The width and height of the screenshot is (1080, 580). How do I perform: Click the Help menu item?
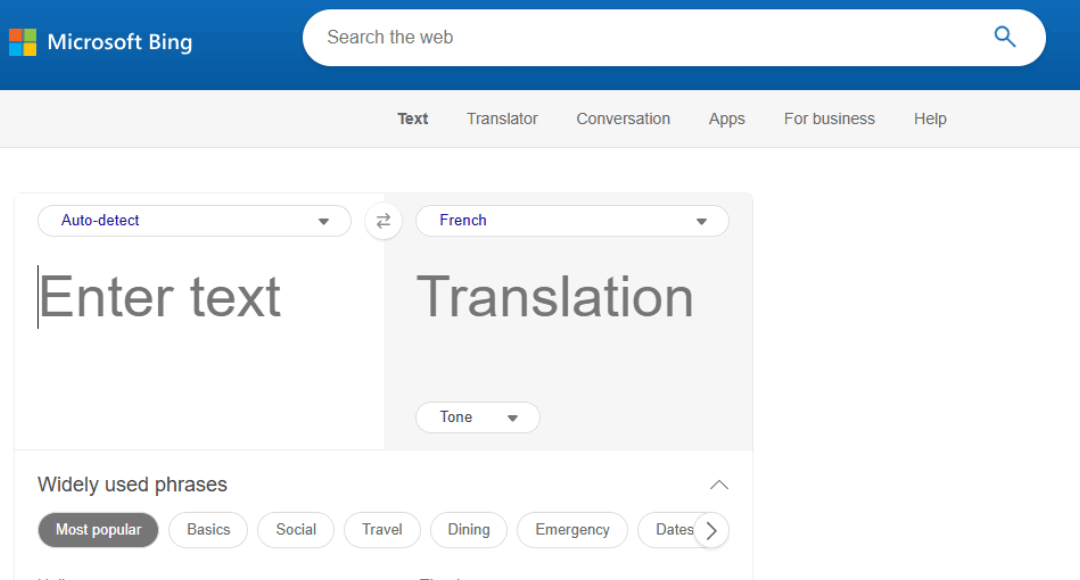930,118
